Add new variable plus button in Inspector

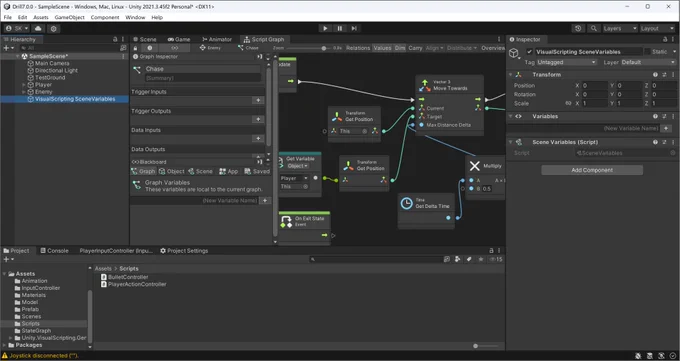pyautogui.click(x=666, y=128)
